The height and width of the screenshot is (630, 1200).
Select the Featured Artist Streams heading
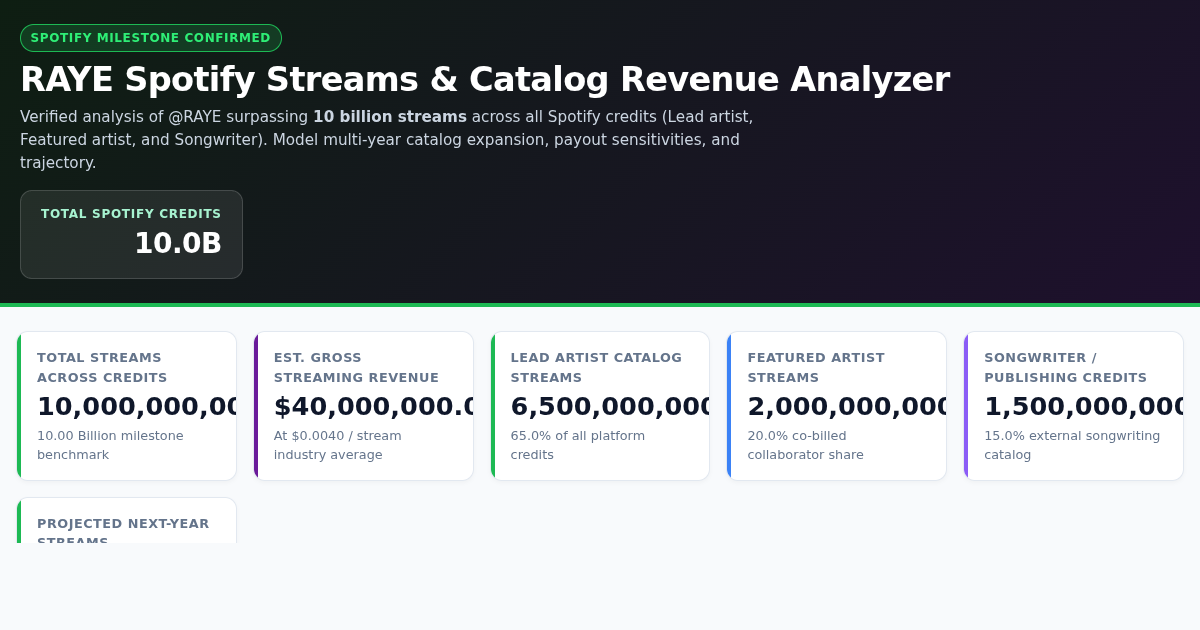(x=816, y=367)
